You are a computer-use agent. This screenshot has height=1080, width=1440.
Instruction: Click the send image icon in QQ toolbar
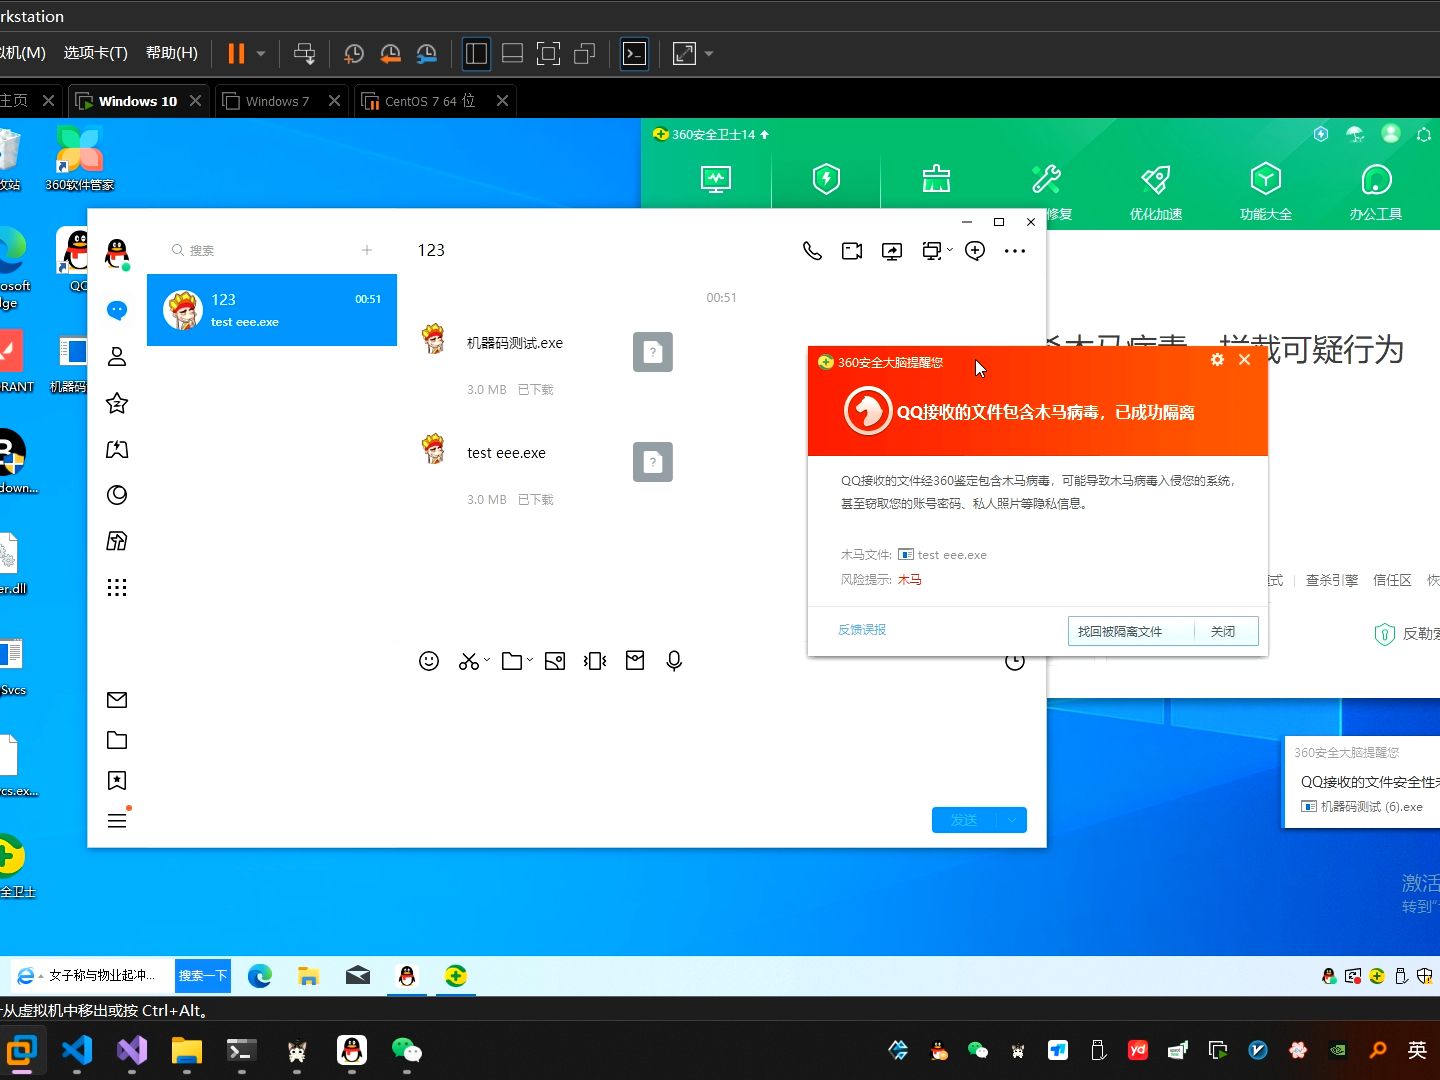[x=555, y=661]
